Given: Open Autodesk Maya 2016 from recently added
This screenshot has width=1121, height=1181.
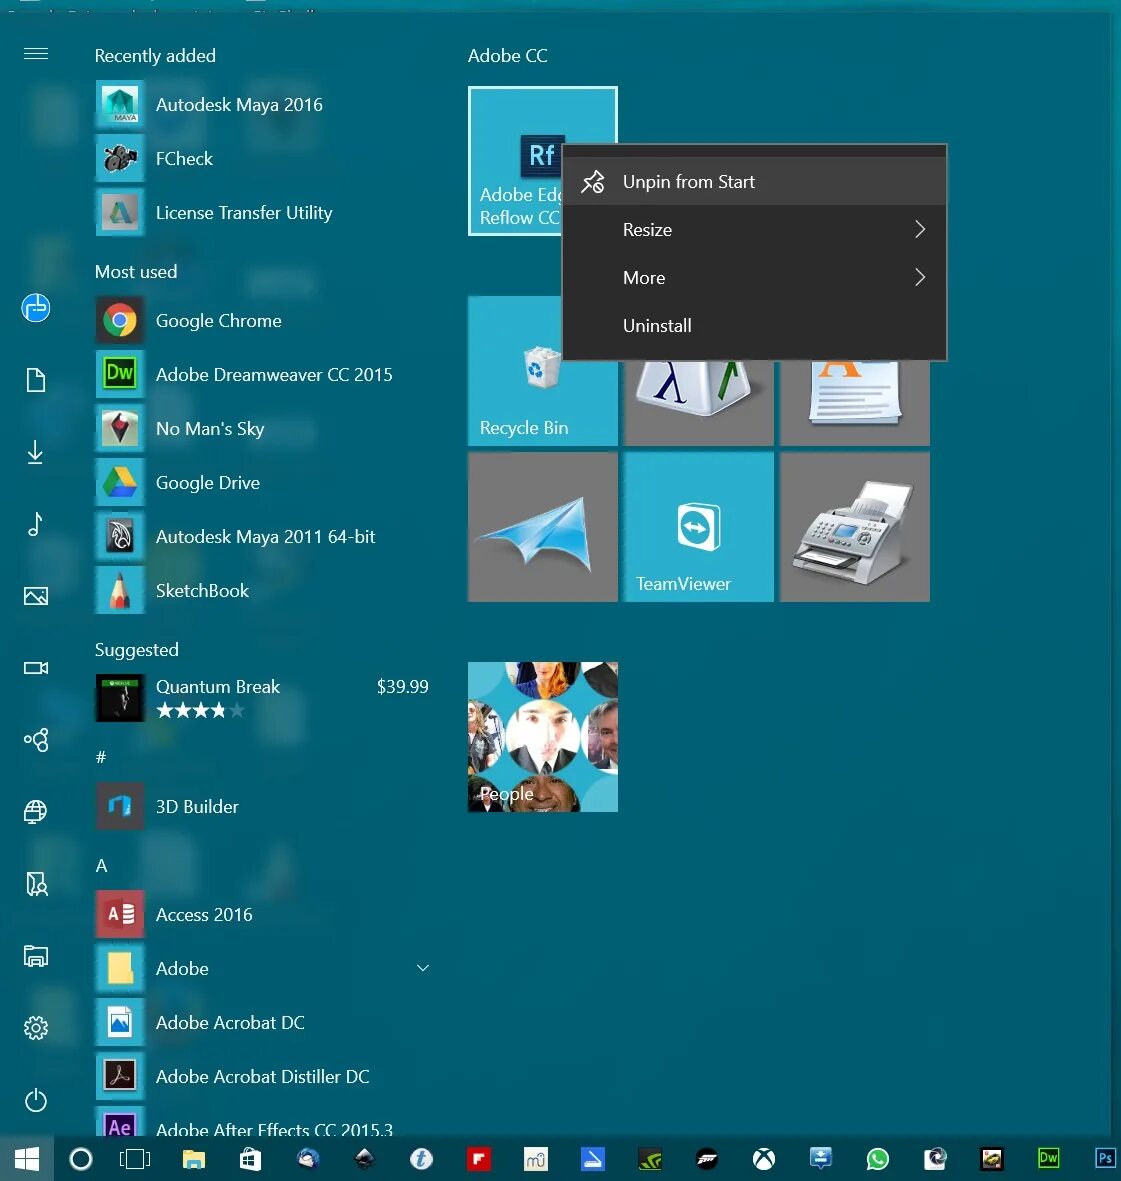Looking at the screenshot, I should tap(261, 105).
